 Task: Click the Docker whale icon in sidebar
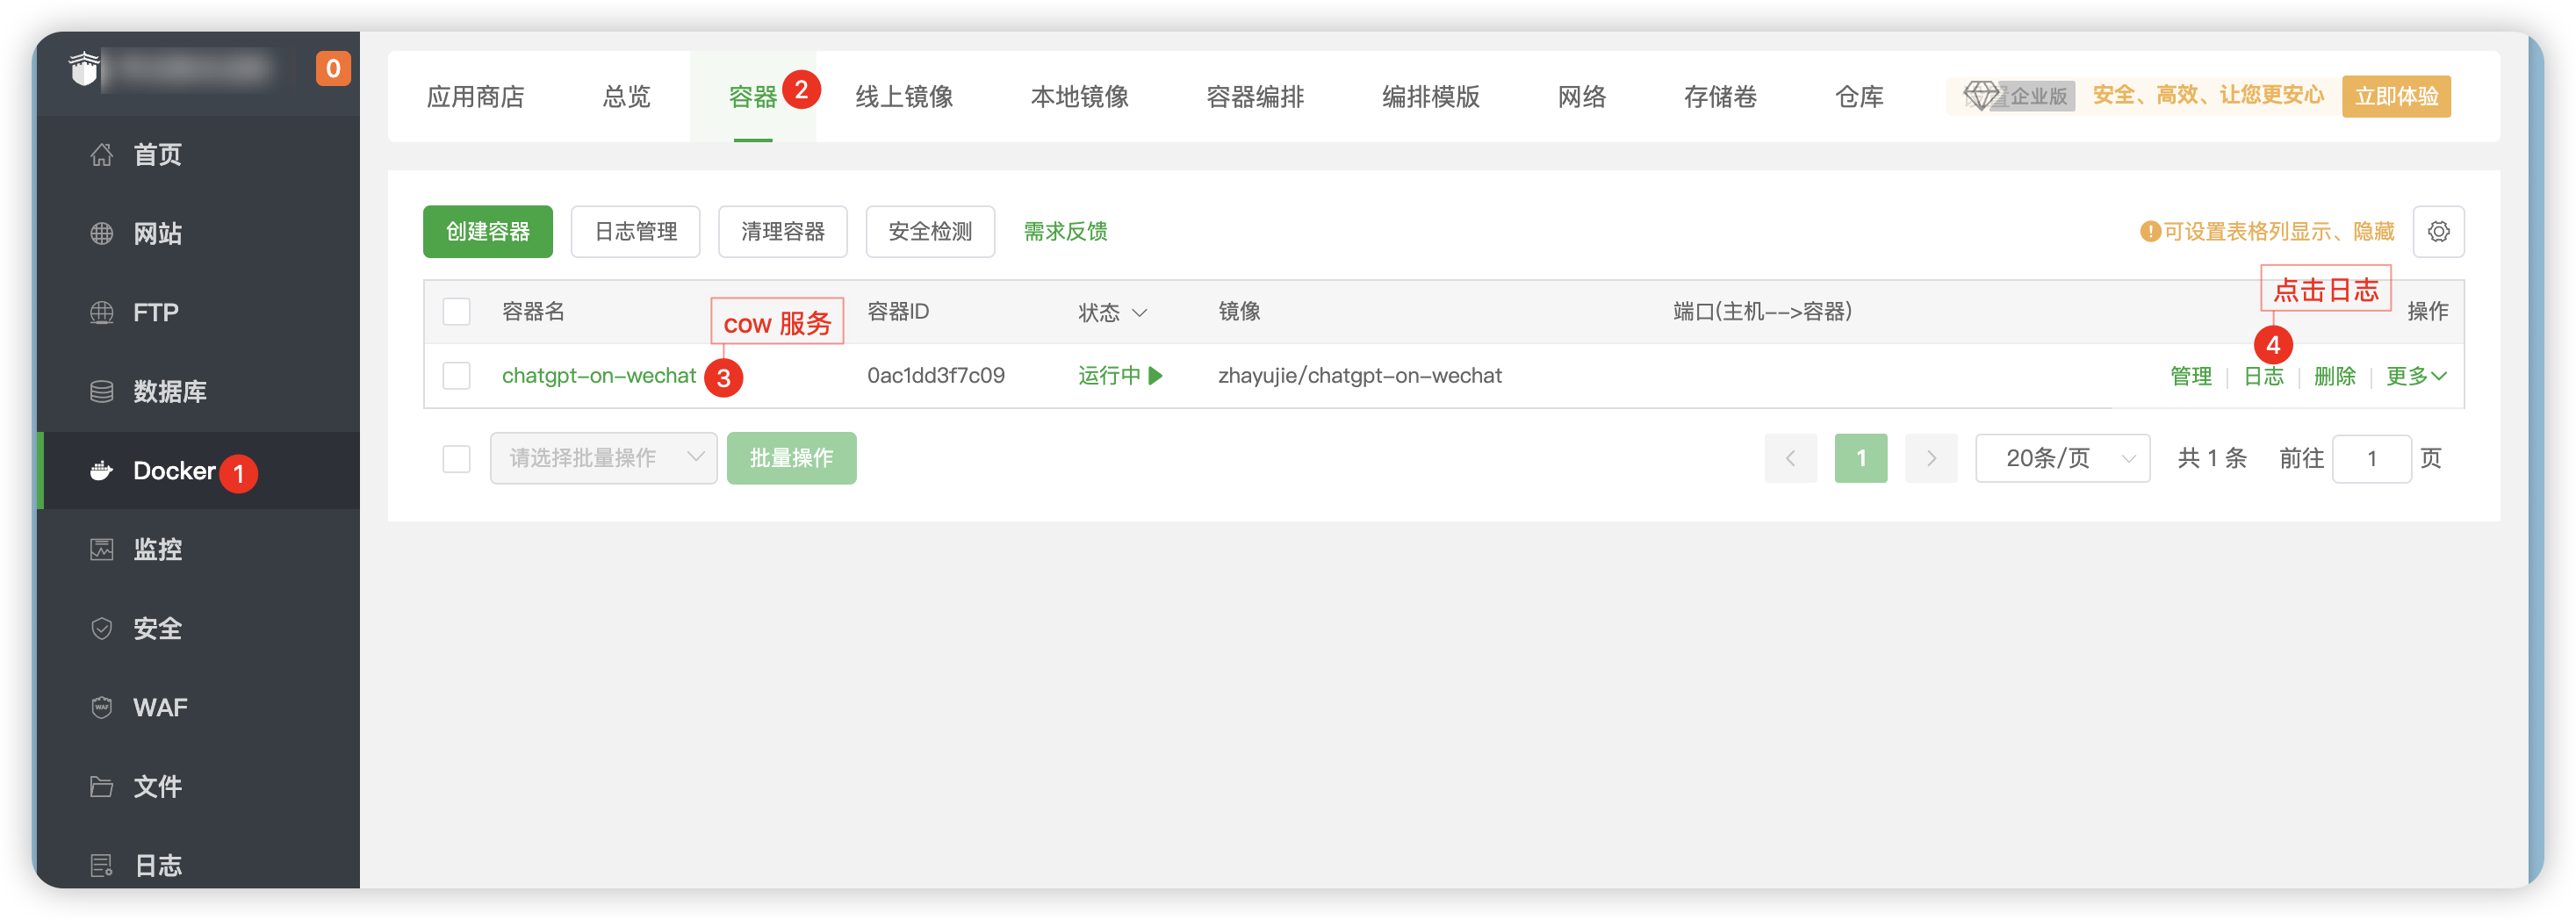point(101,471)
